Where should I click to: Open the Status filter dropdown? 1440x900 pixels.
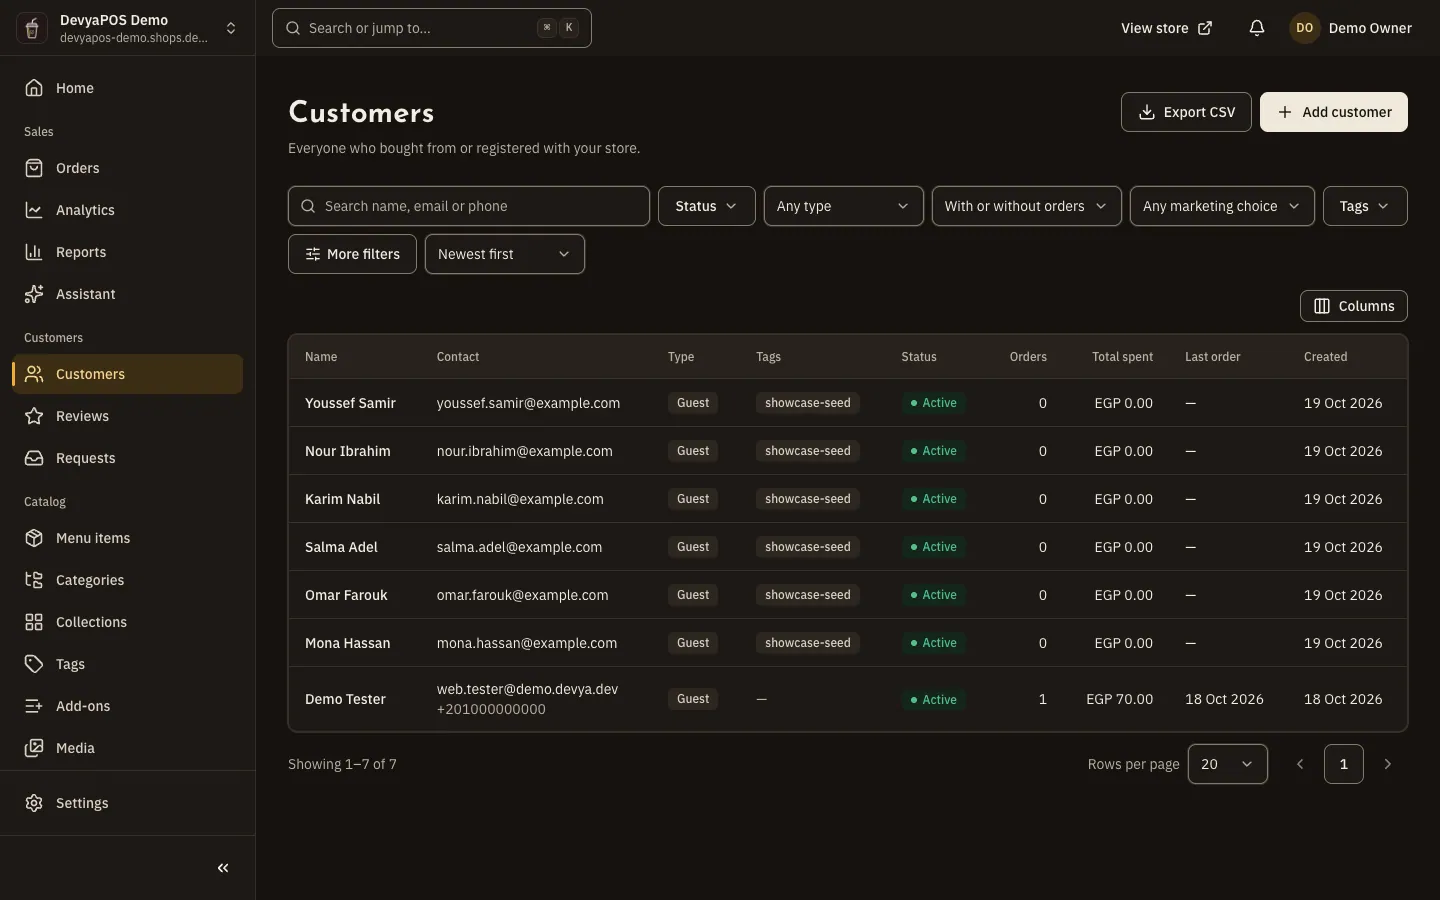click(x=707, y=206)
